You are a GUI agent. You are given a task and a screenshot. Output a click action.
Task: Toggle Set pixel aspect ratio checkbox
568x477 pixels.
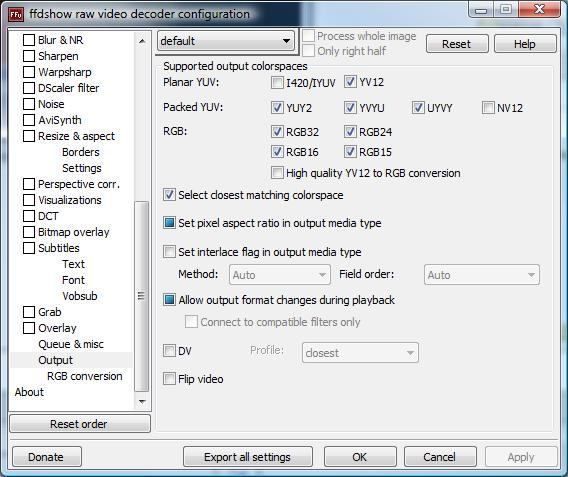pos(169,223)
